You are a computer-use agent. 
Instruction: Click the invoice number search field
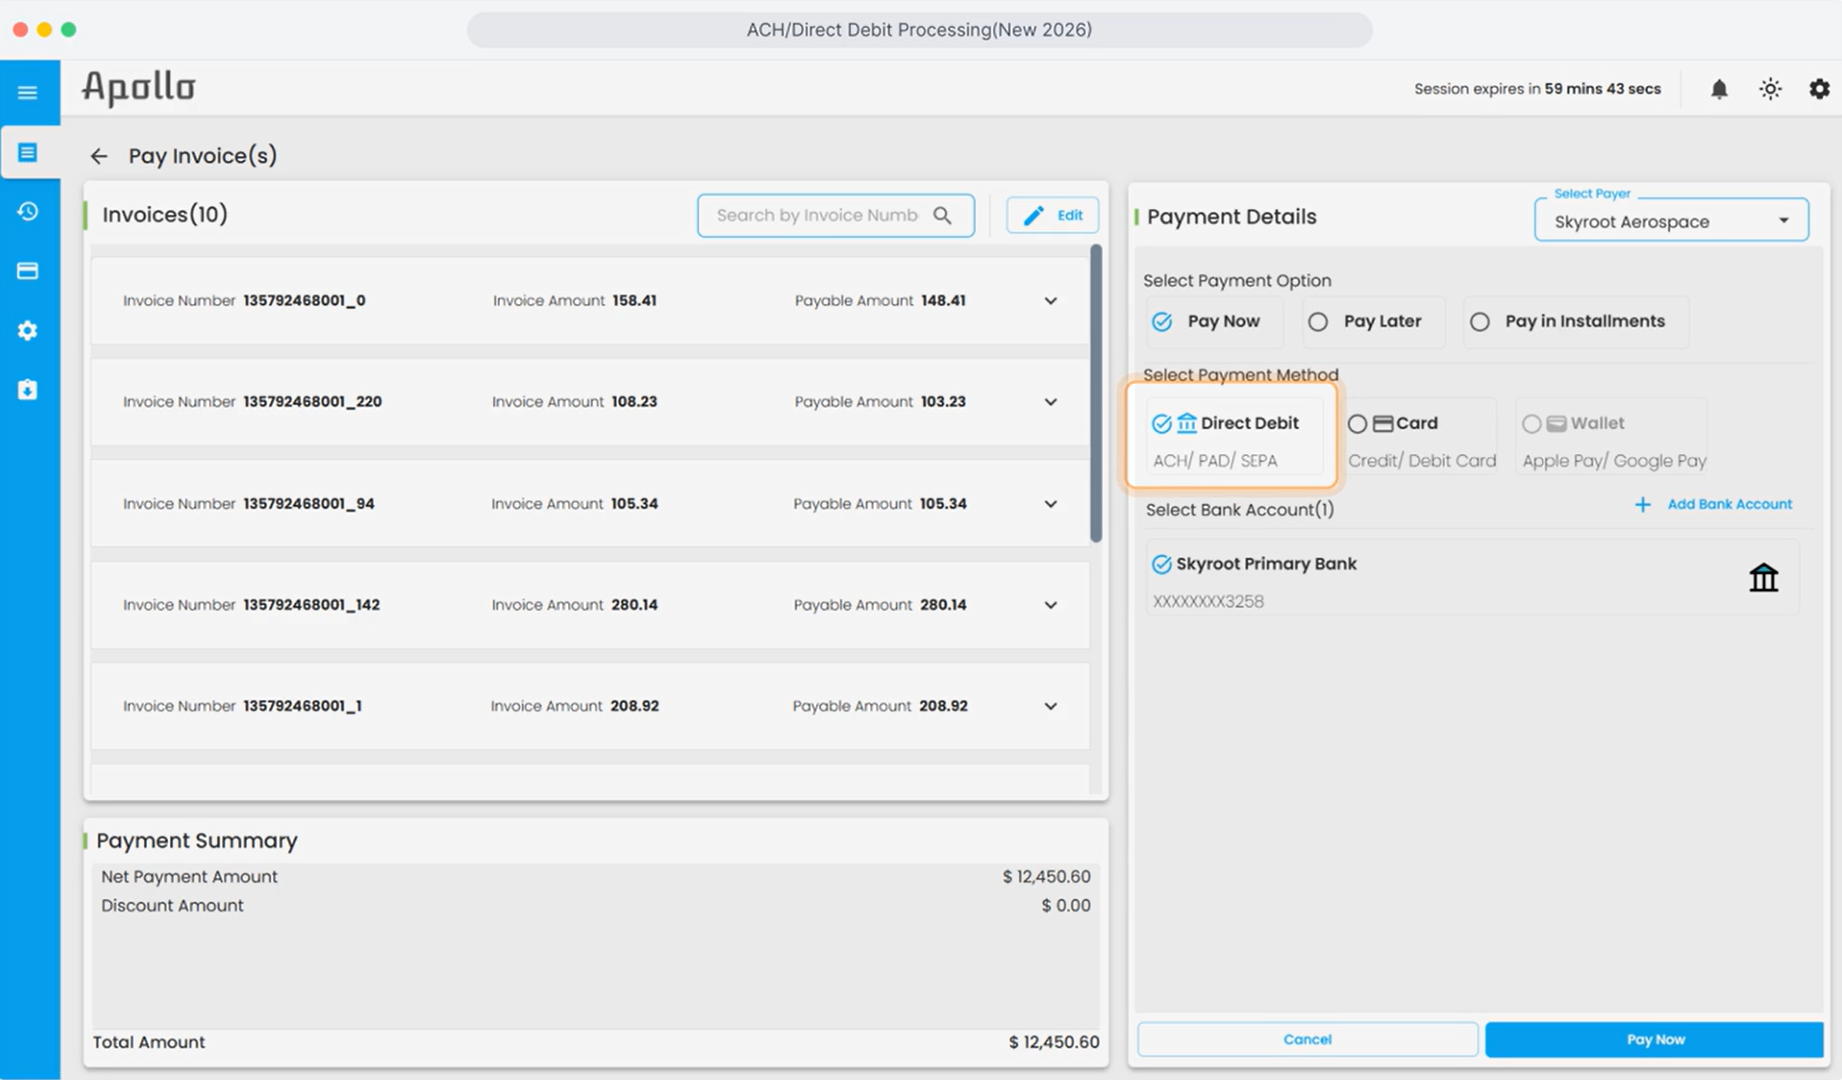(836, 215)
